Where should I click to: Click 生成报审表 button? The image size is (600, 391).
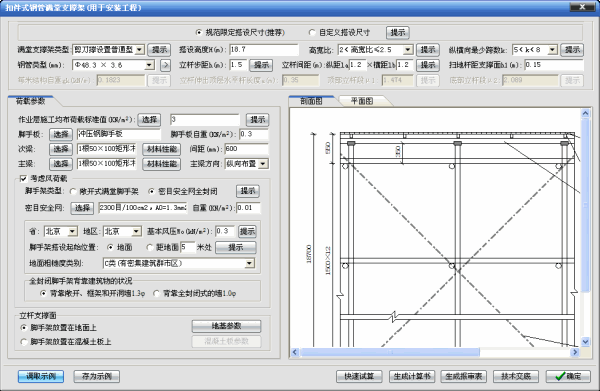pos(464,376)
